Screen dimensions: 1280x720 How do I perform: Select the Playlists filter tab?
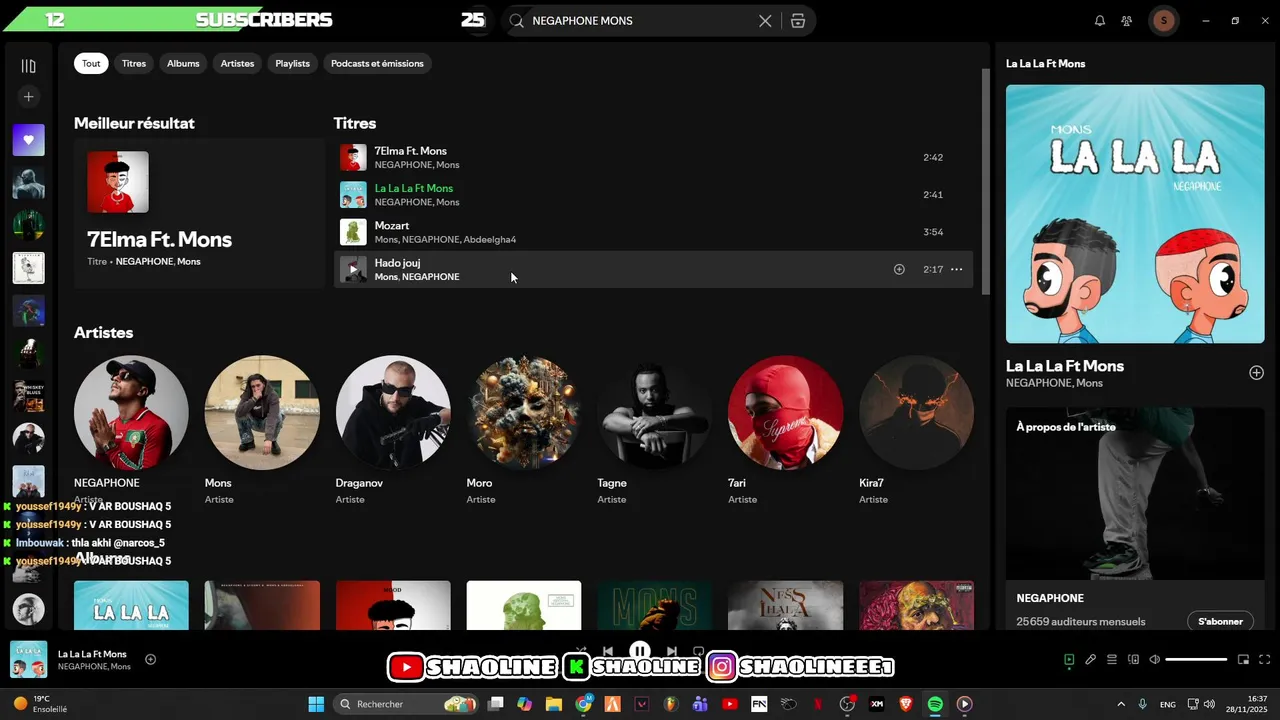(292, 63)
